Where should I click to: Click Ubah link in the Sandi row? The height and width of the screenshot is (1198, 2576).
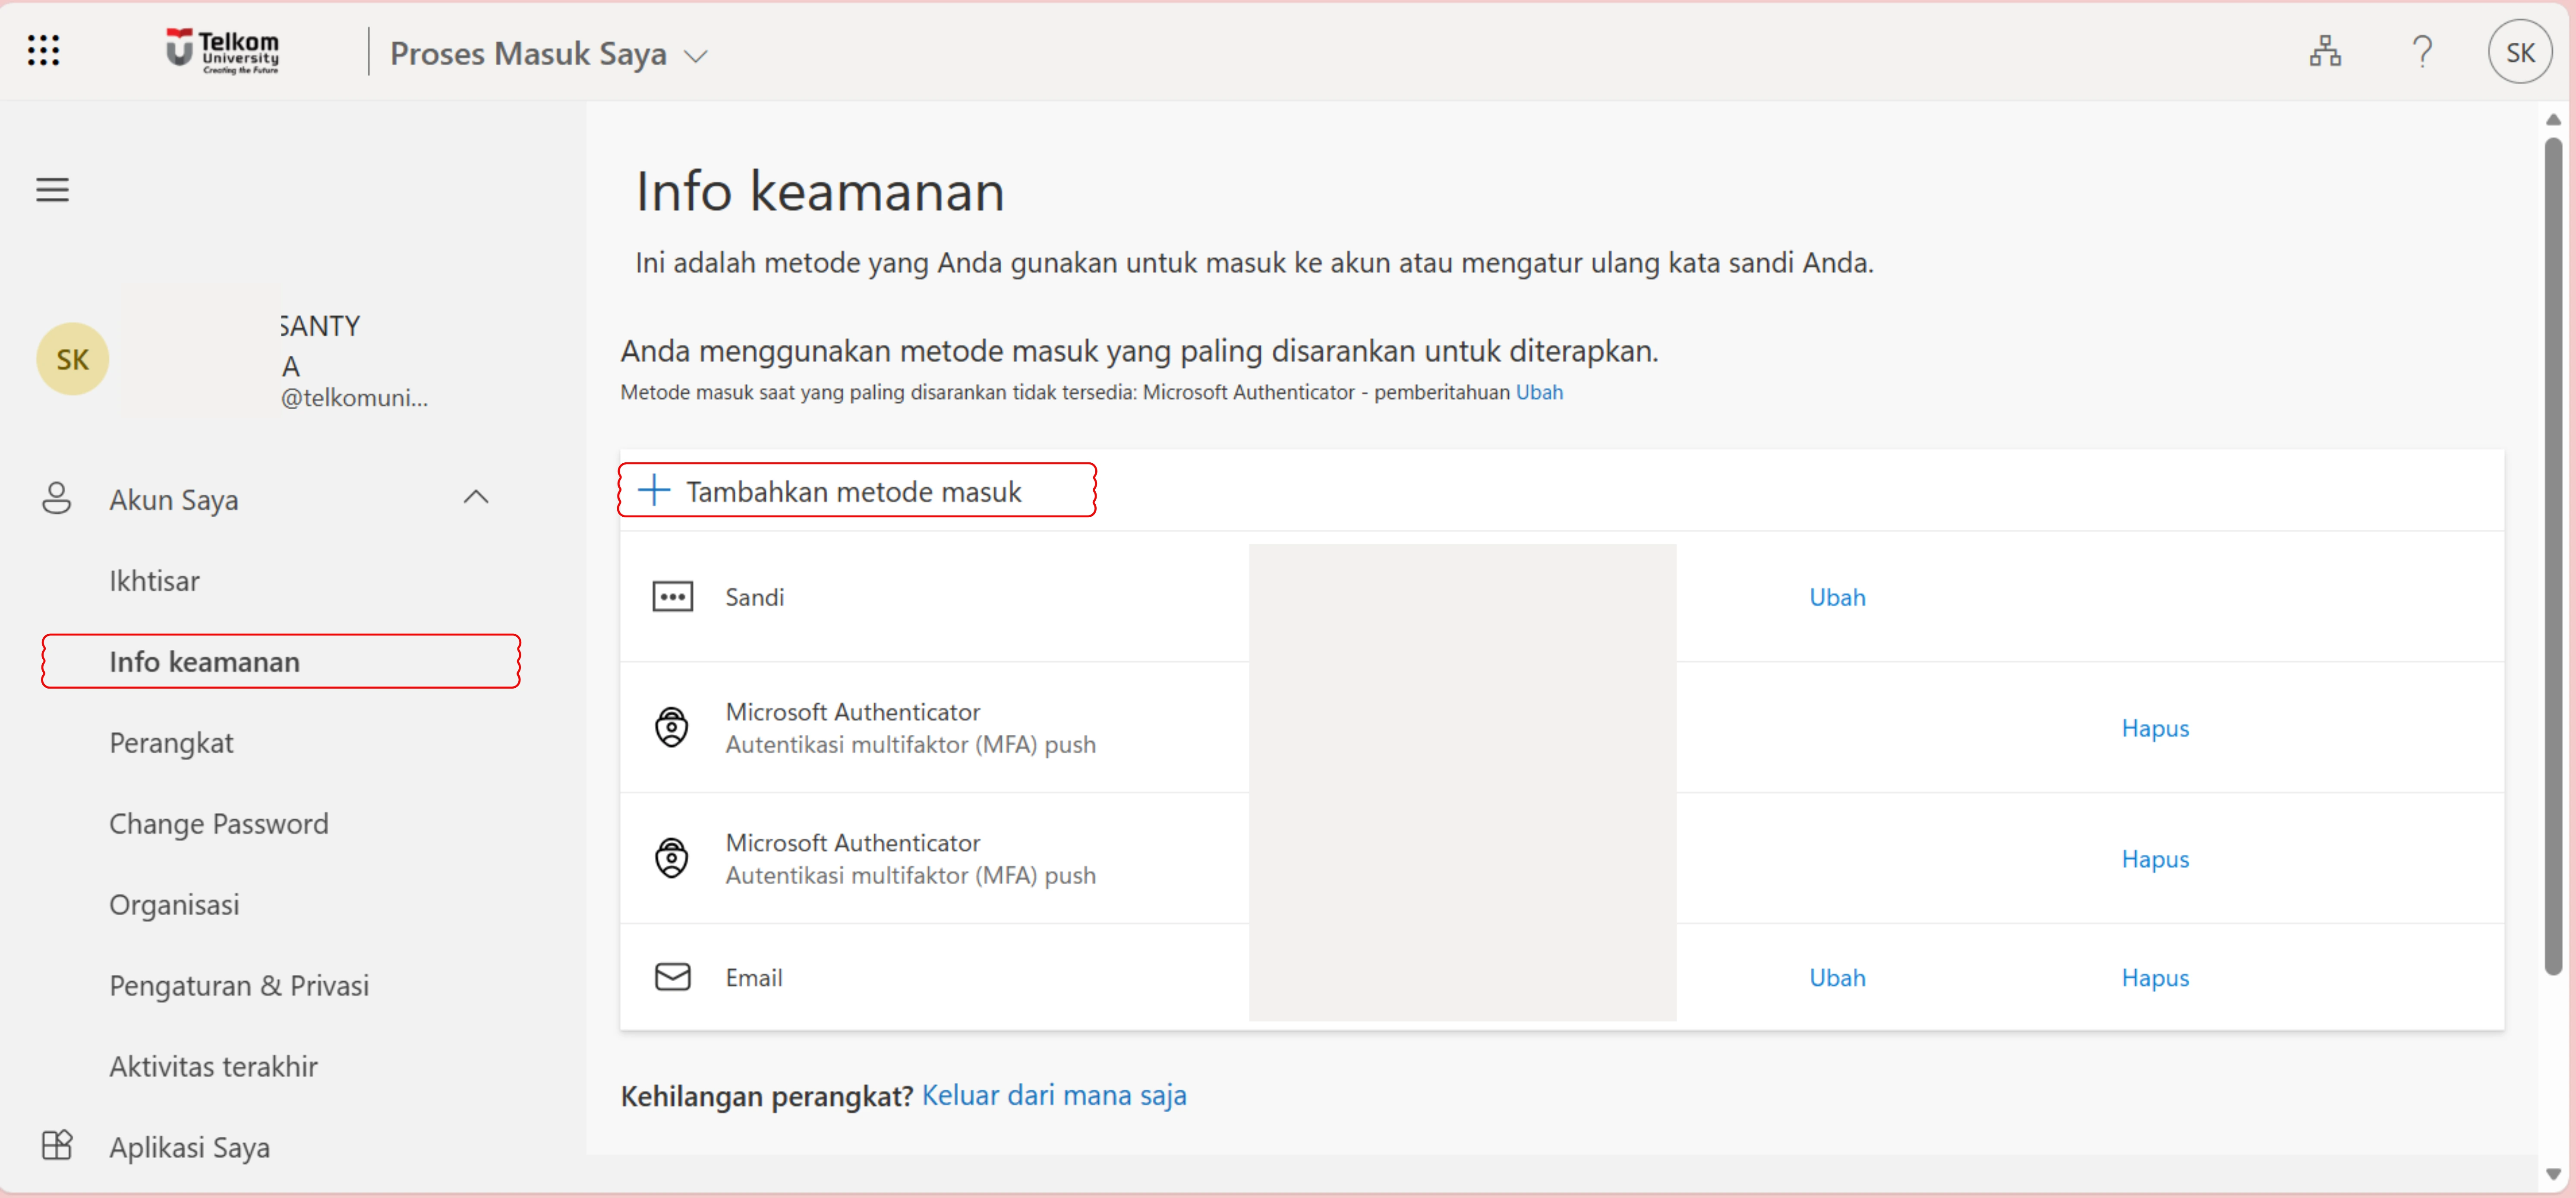click(1837, 597)
